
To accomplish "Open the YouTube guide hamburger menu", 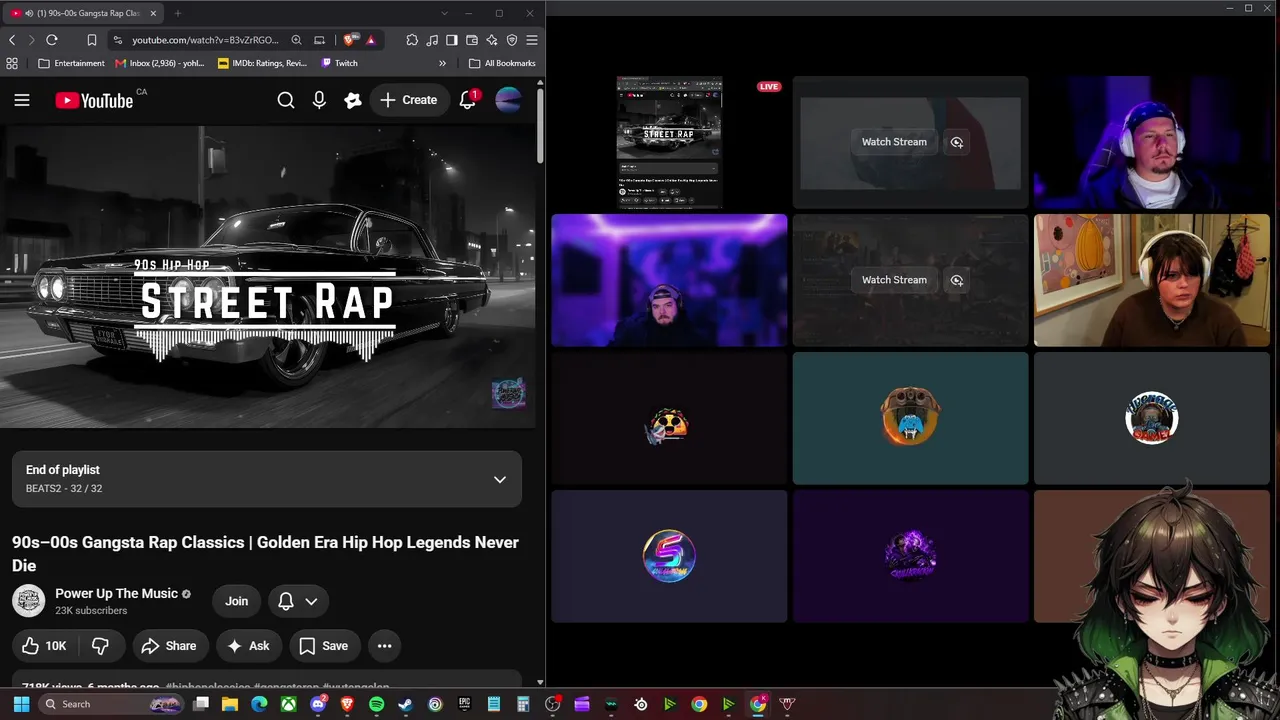I will (22, 100).
